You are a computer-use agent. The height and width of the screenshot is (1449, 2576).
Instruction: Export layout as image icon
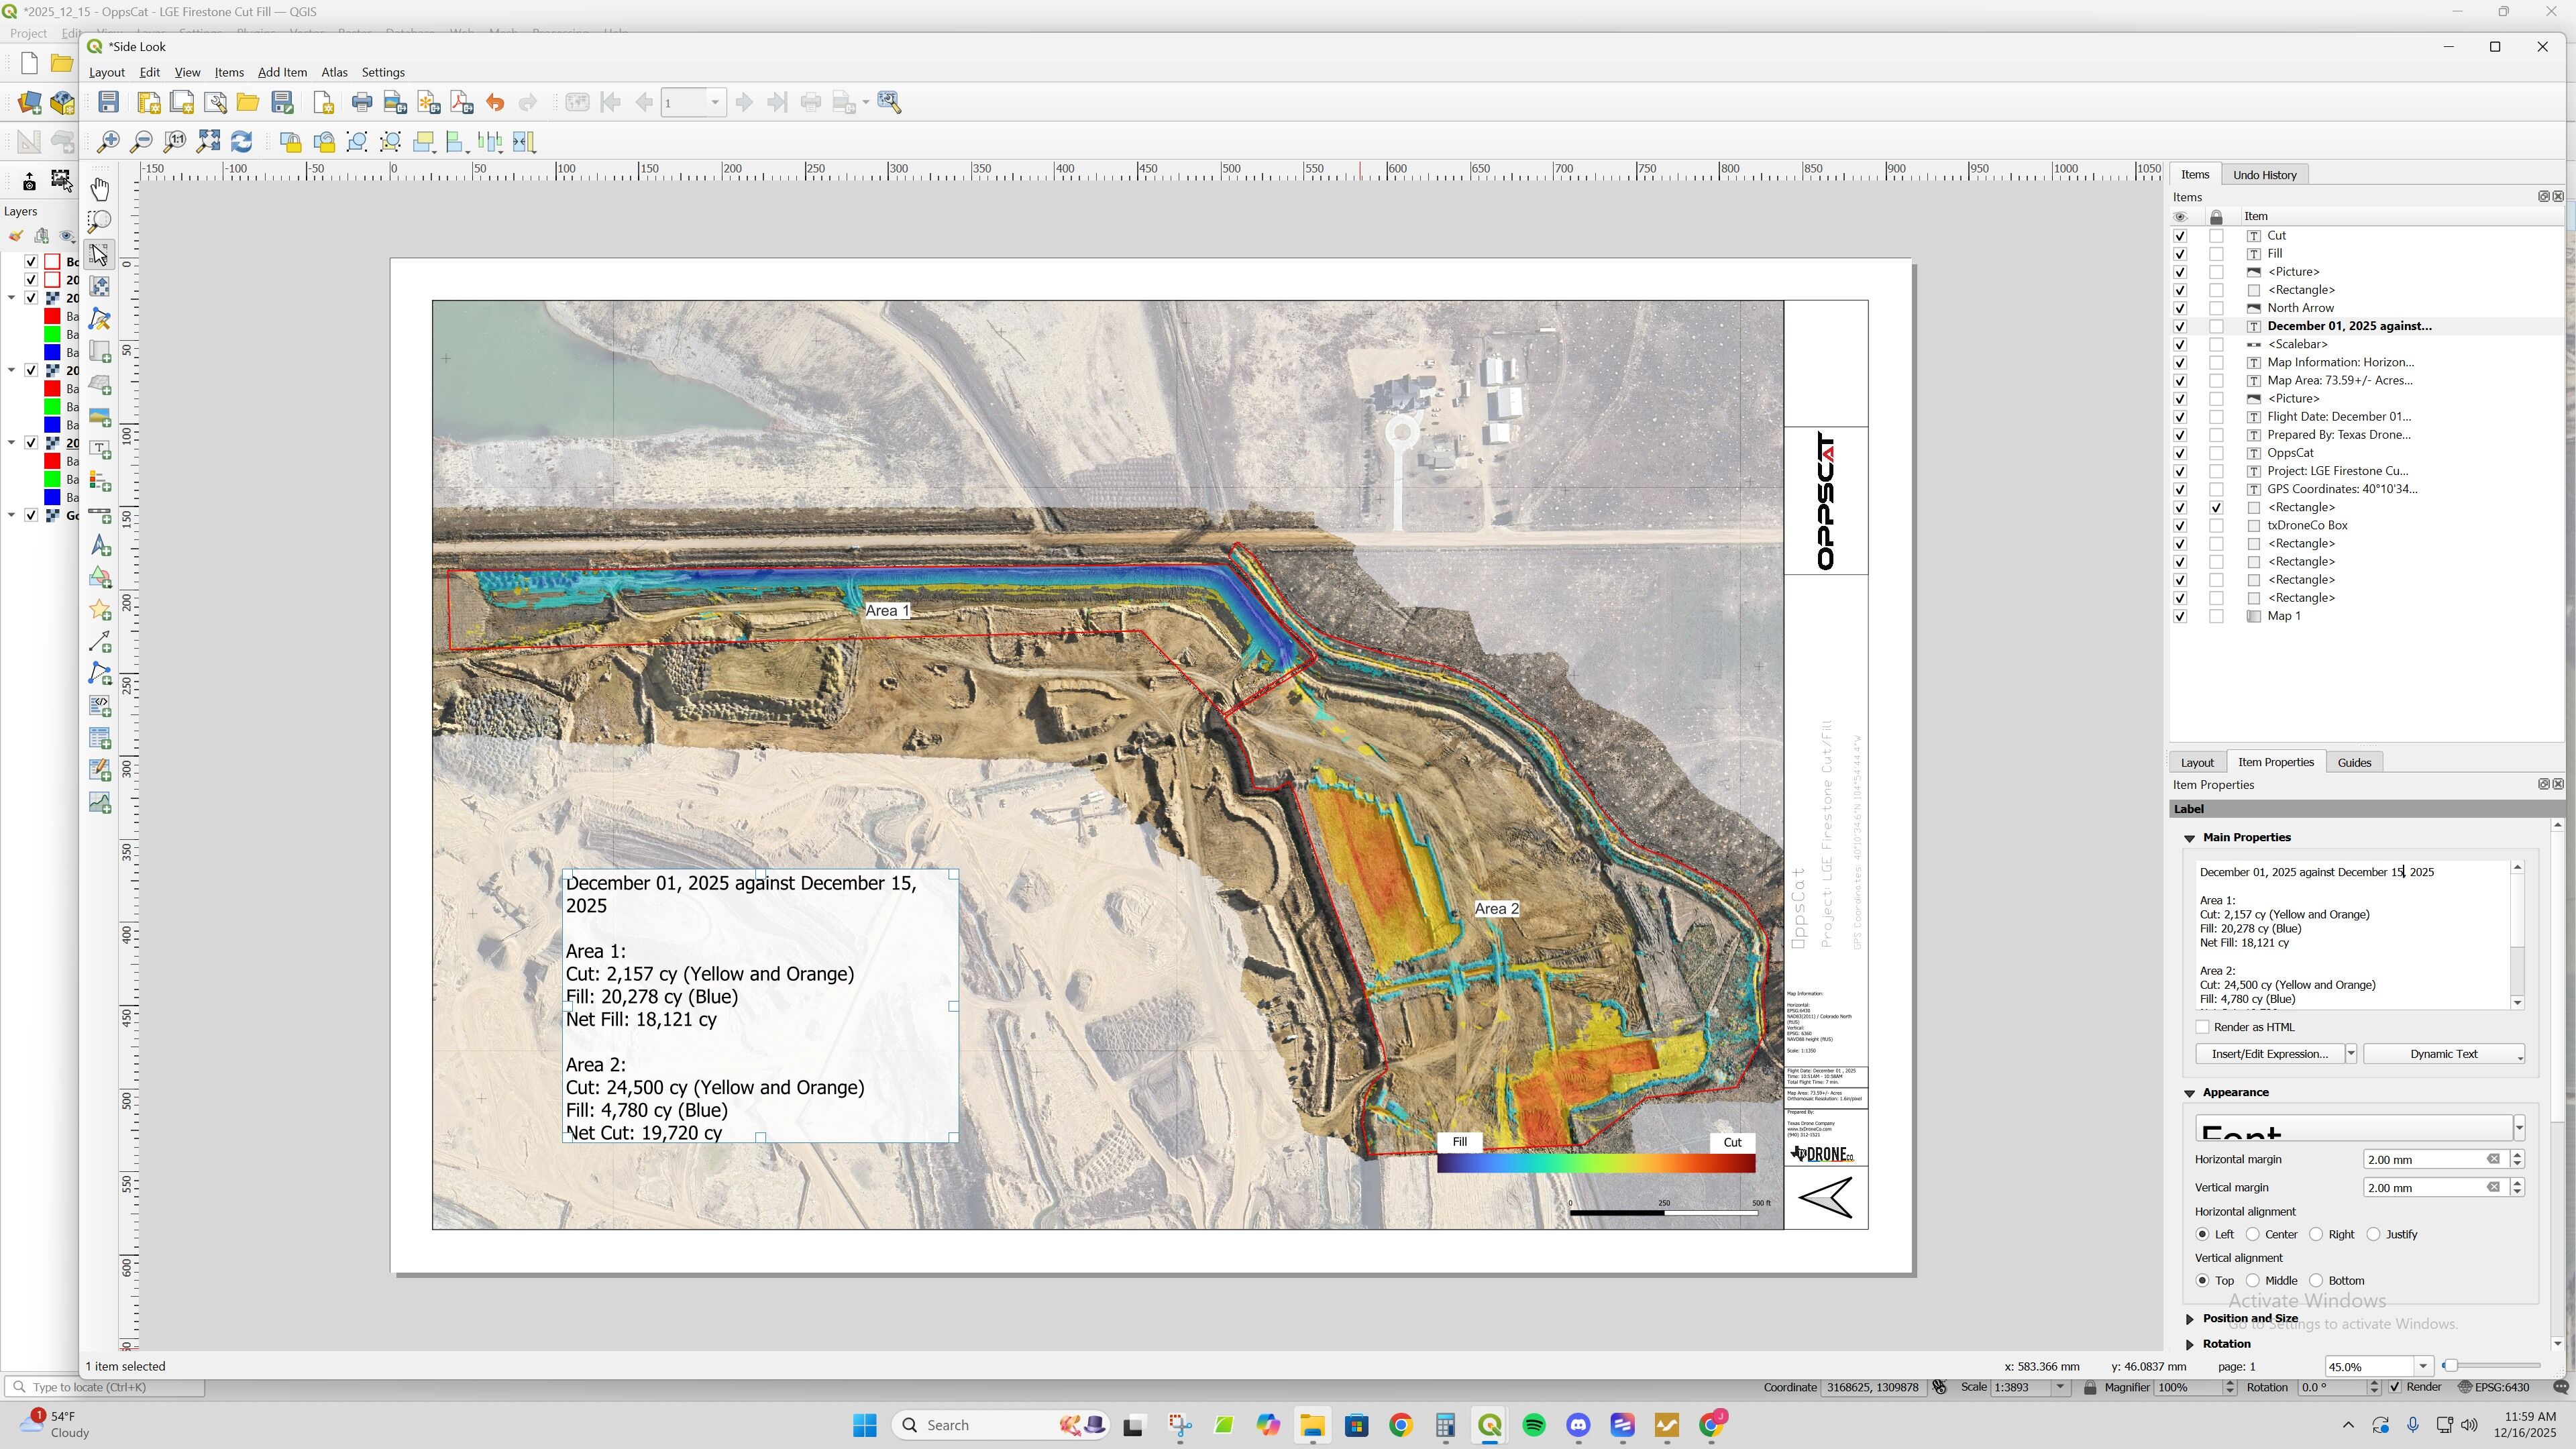395,102
